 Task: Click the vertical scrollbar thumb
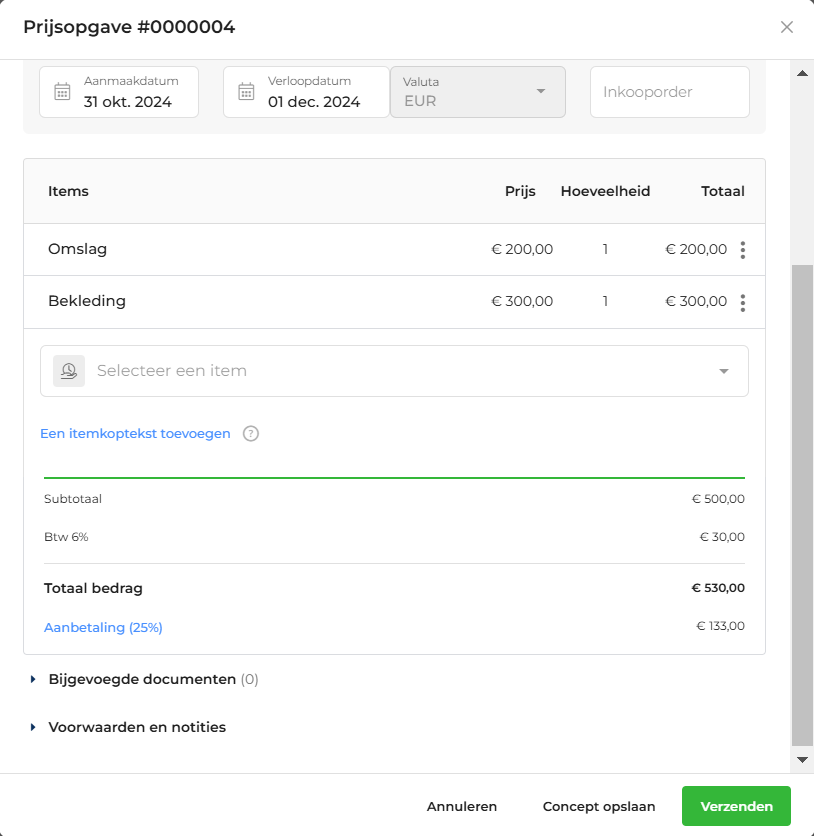[802, 505]
